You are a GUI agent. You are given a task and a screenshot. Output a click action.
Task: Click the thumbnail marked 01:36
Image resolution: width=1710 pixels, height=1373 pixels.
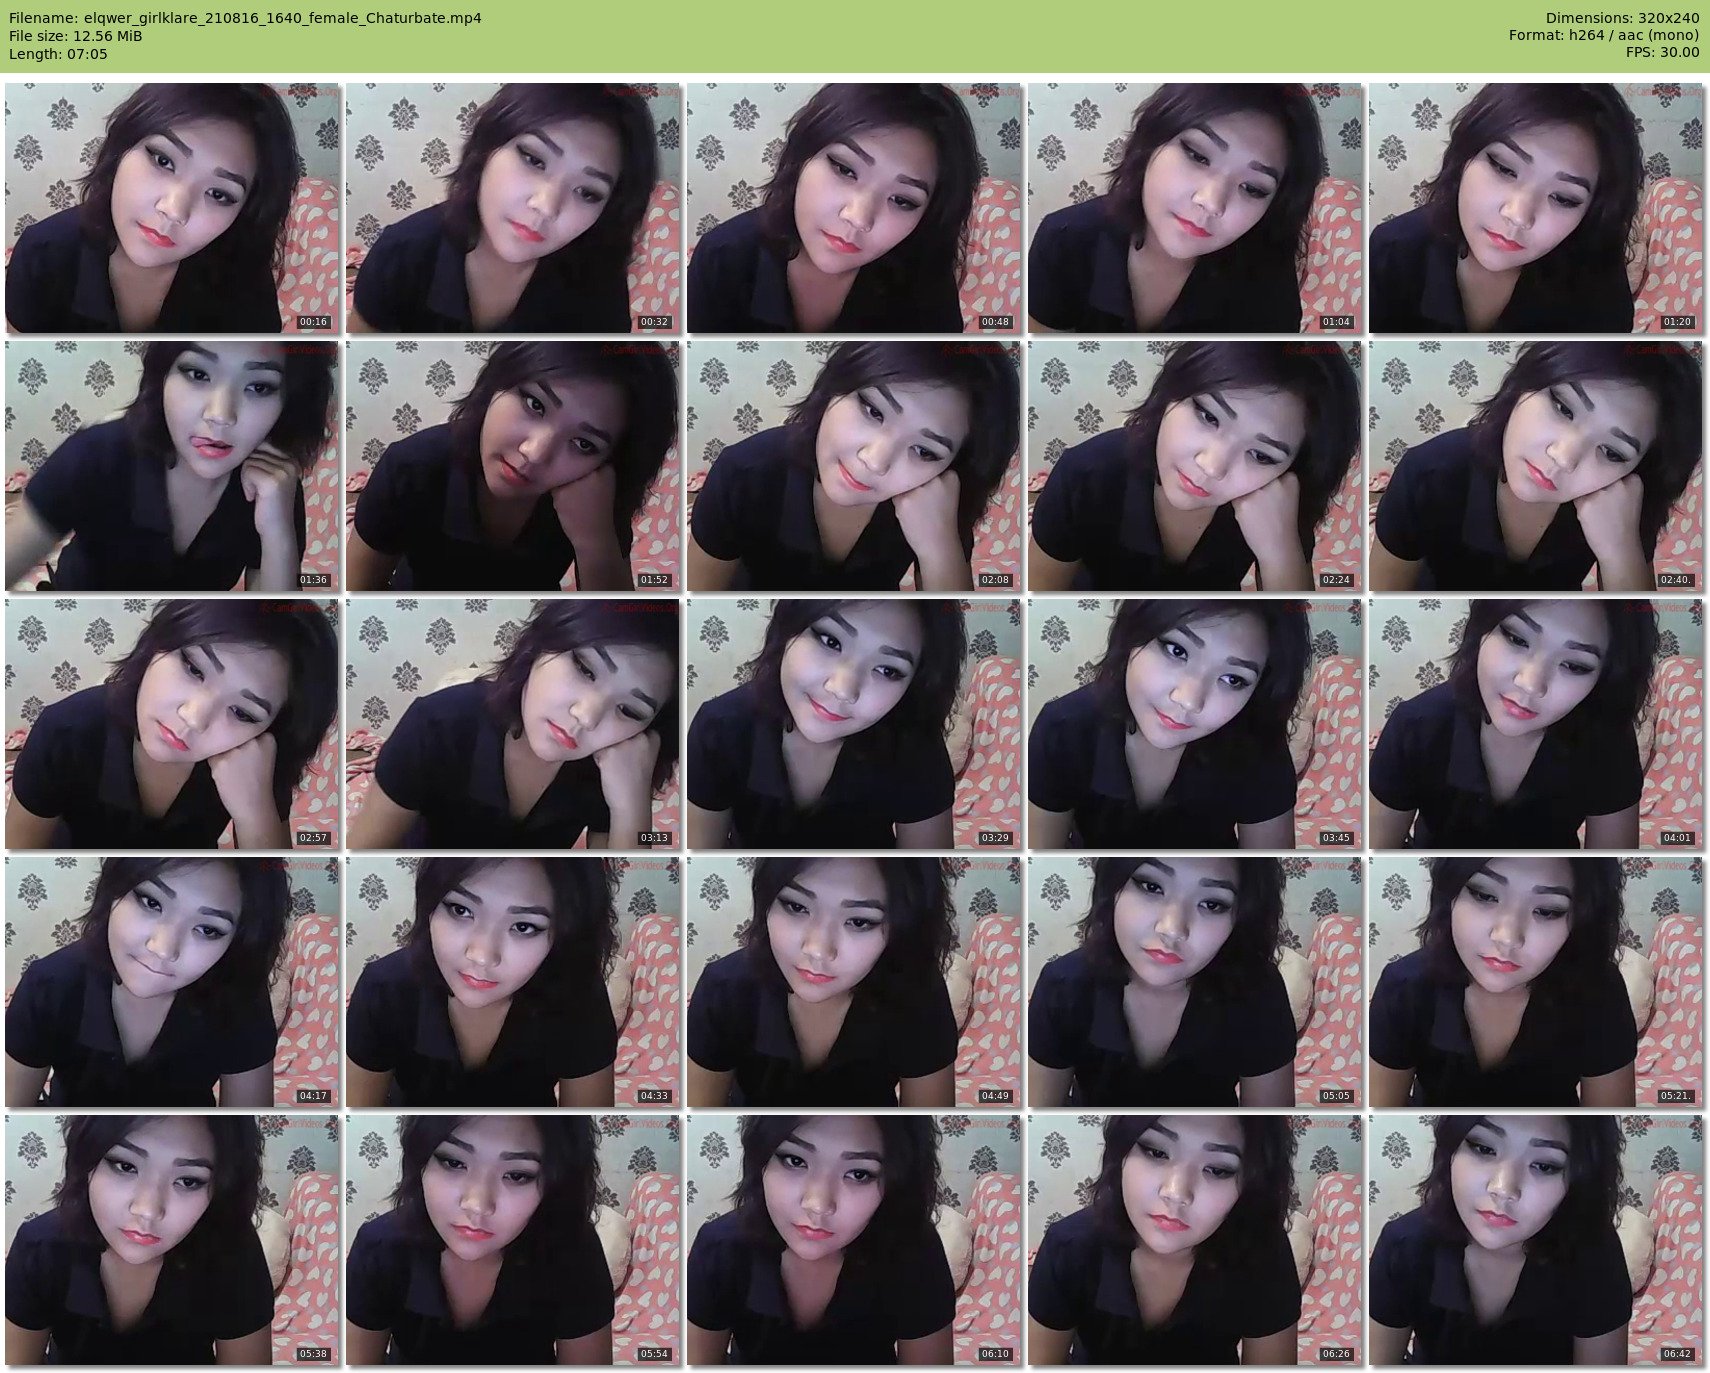[x=172, y=466]
